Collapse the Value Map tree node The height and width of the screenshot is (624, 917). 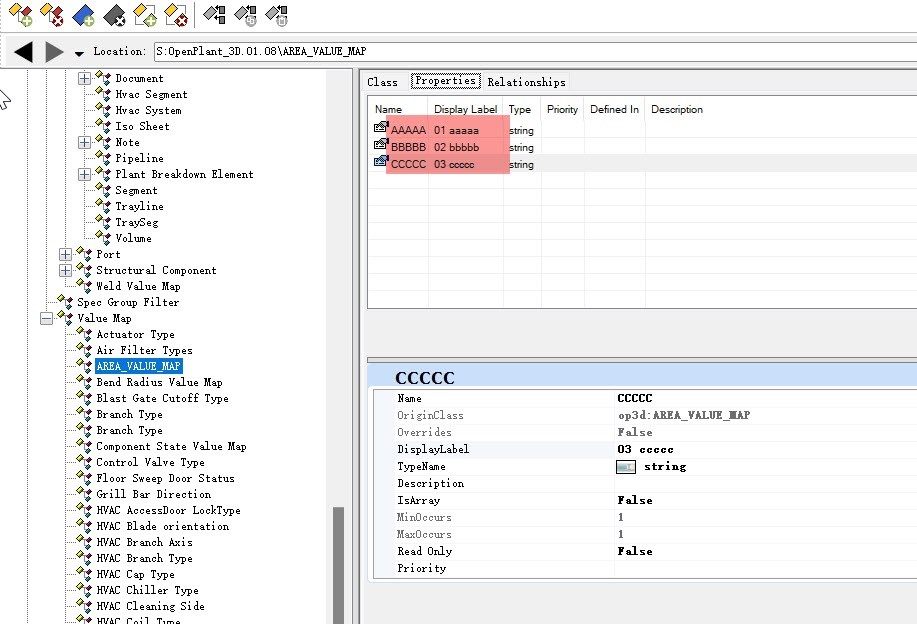tap(46, 318)
